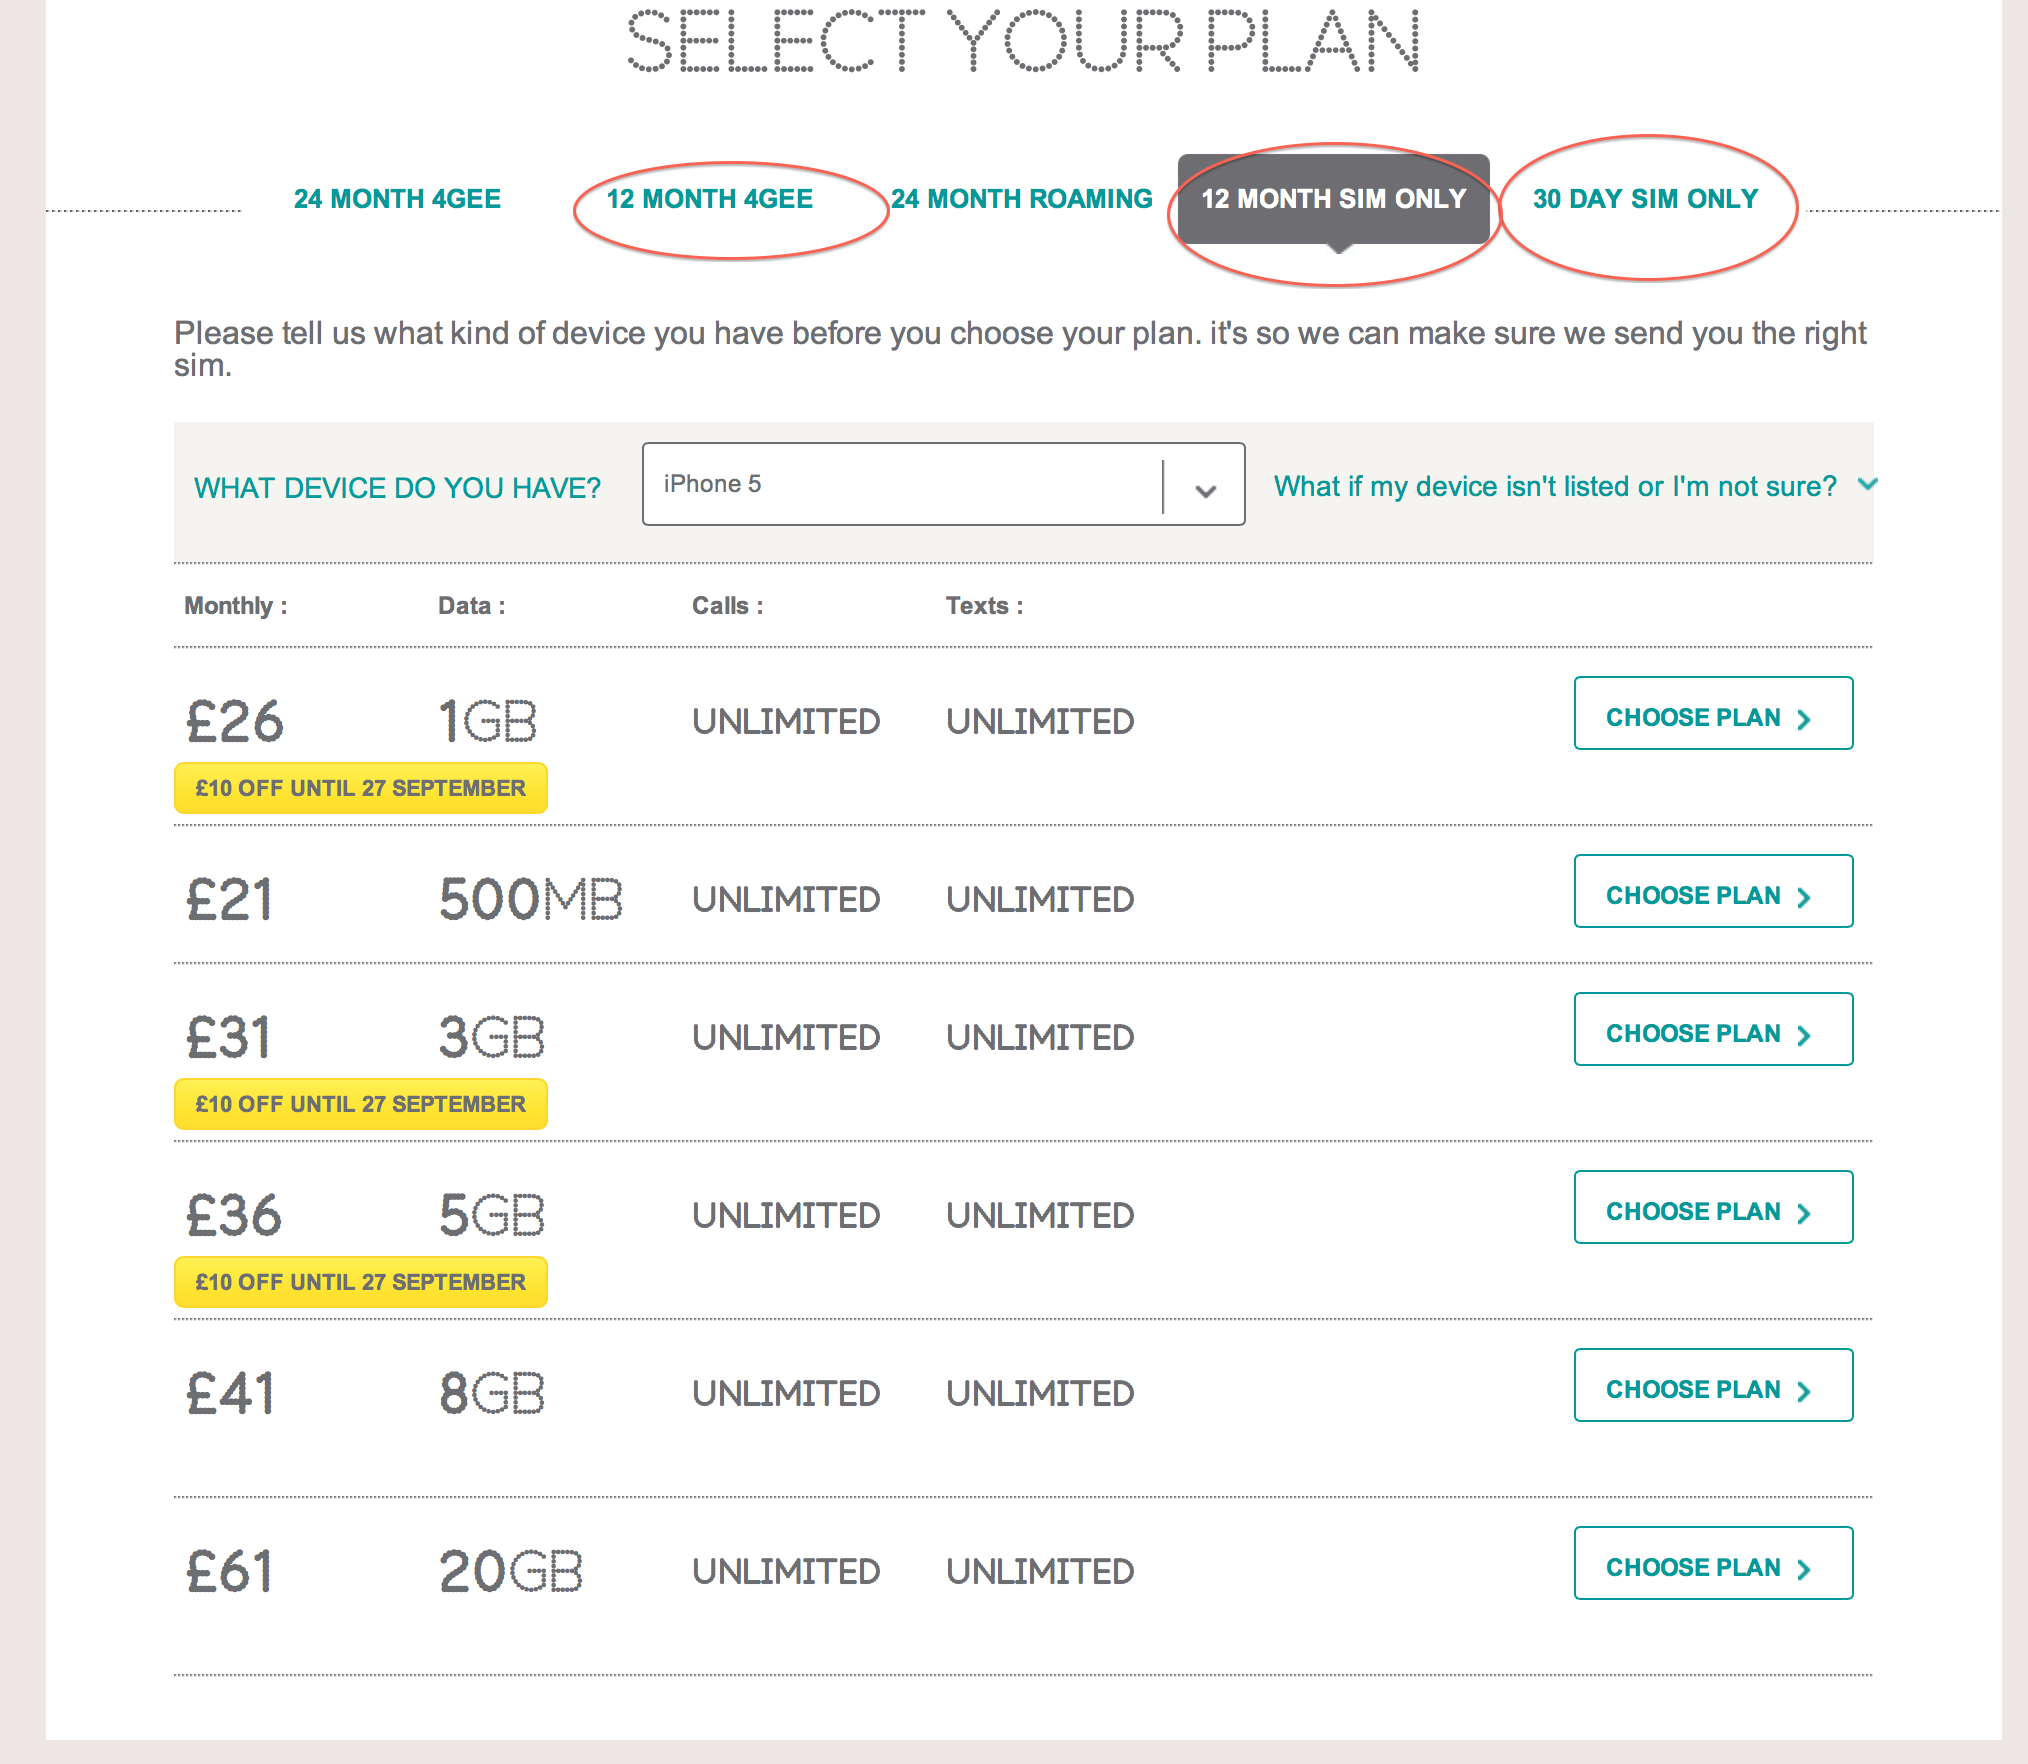Click the device dropdown chevron arrow

(1206, 491)
